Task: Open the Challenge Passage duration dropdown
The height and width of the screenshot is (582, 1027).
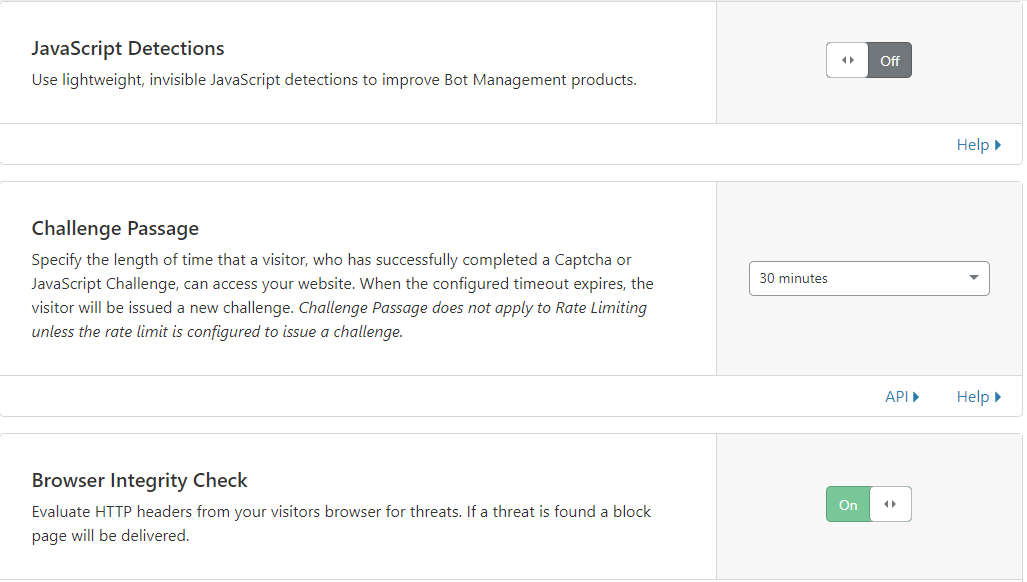Action: pyautogui.click(x=869, y=278)
